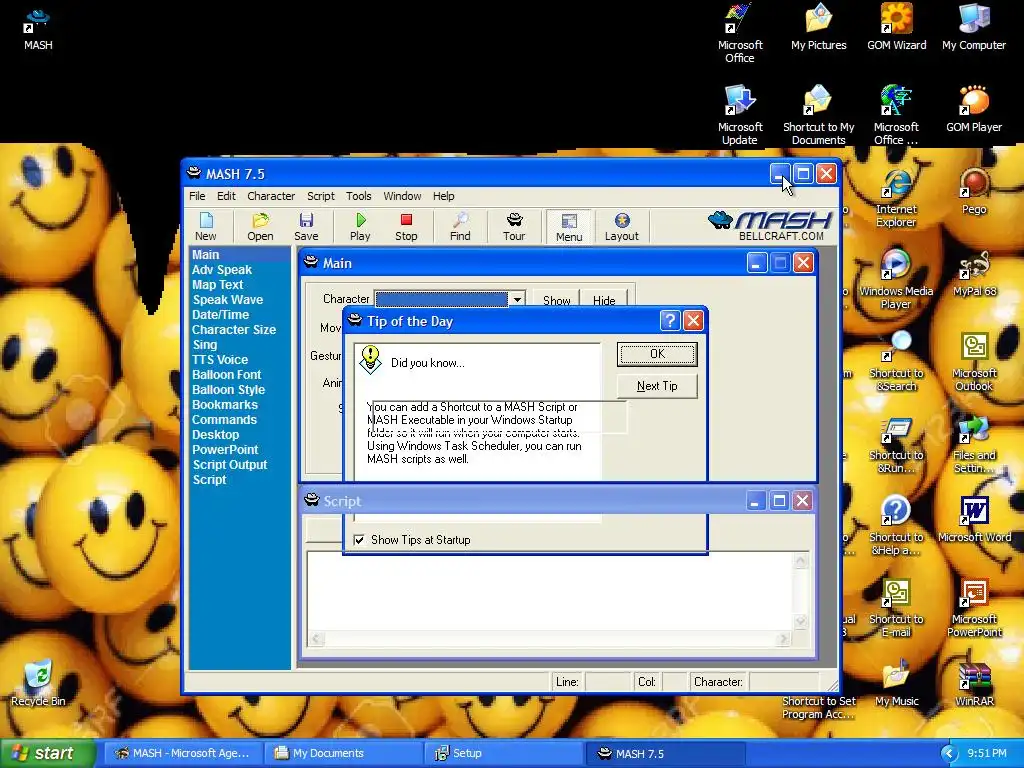Viewport: 1024px width, 768px height.
Task: Select the Windows Media Player desktop icon
Action: coord(896,280)
